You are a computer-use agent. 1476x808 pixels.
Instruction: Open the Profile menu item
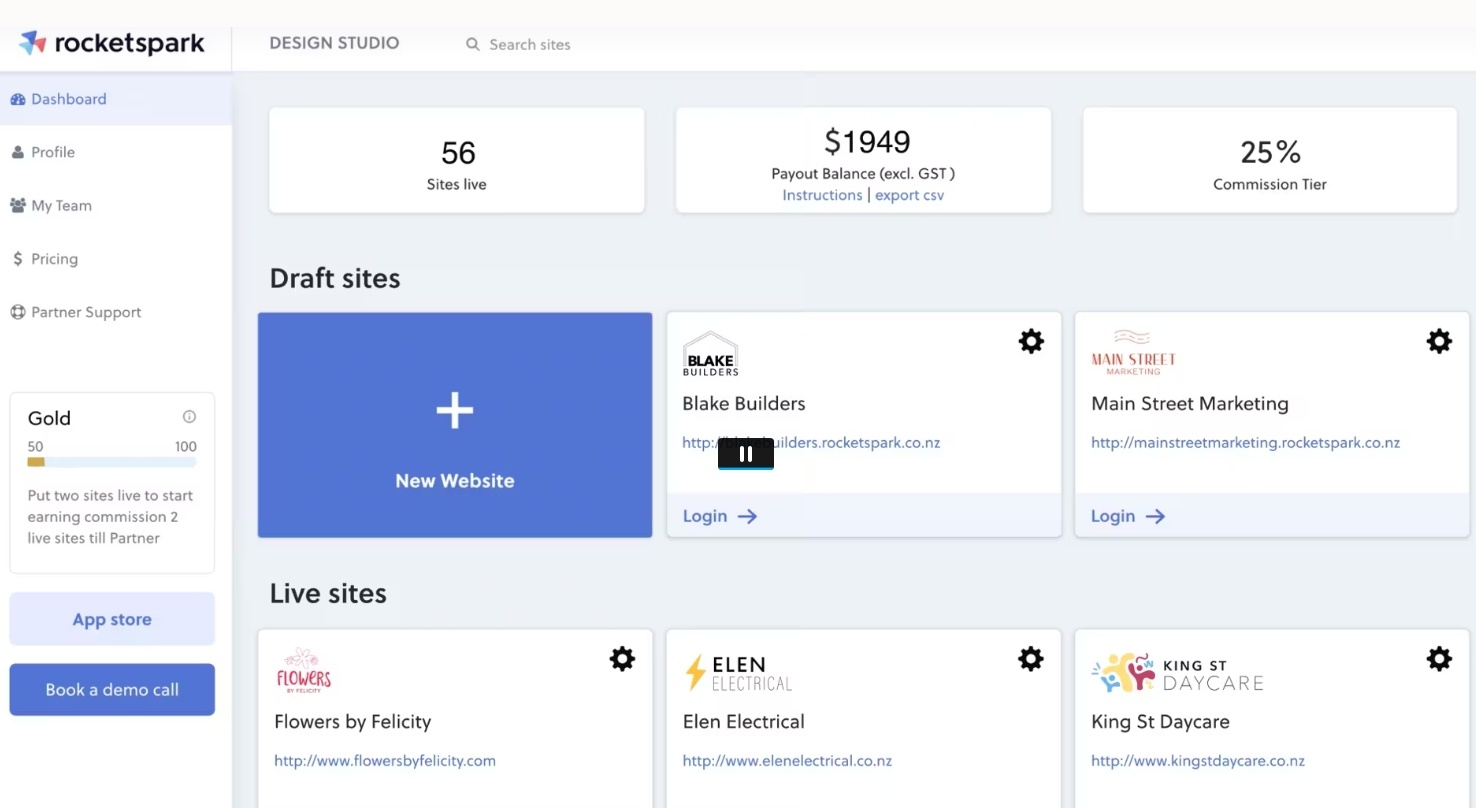click(116, 152)
